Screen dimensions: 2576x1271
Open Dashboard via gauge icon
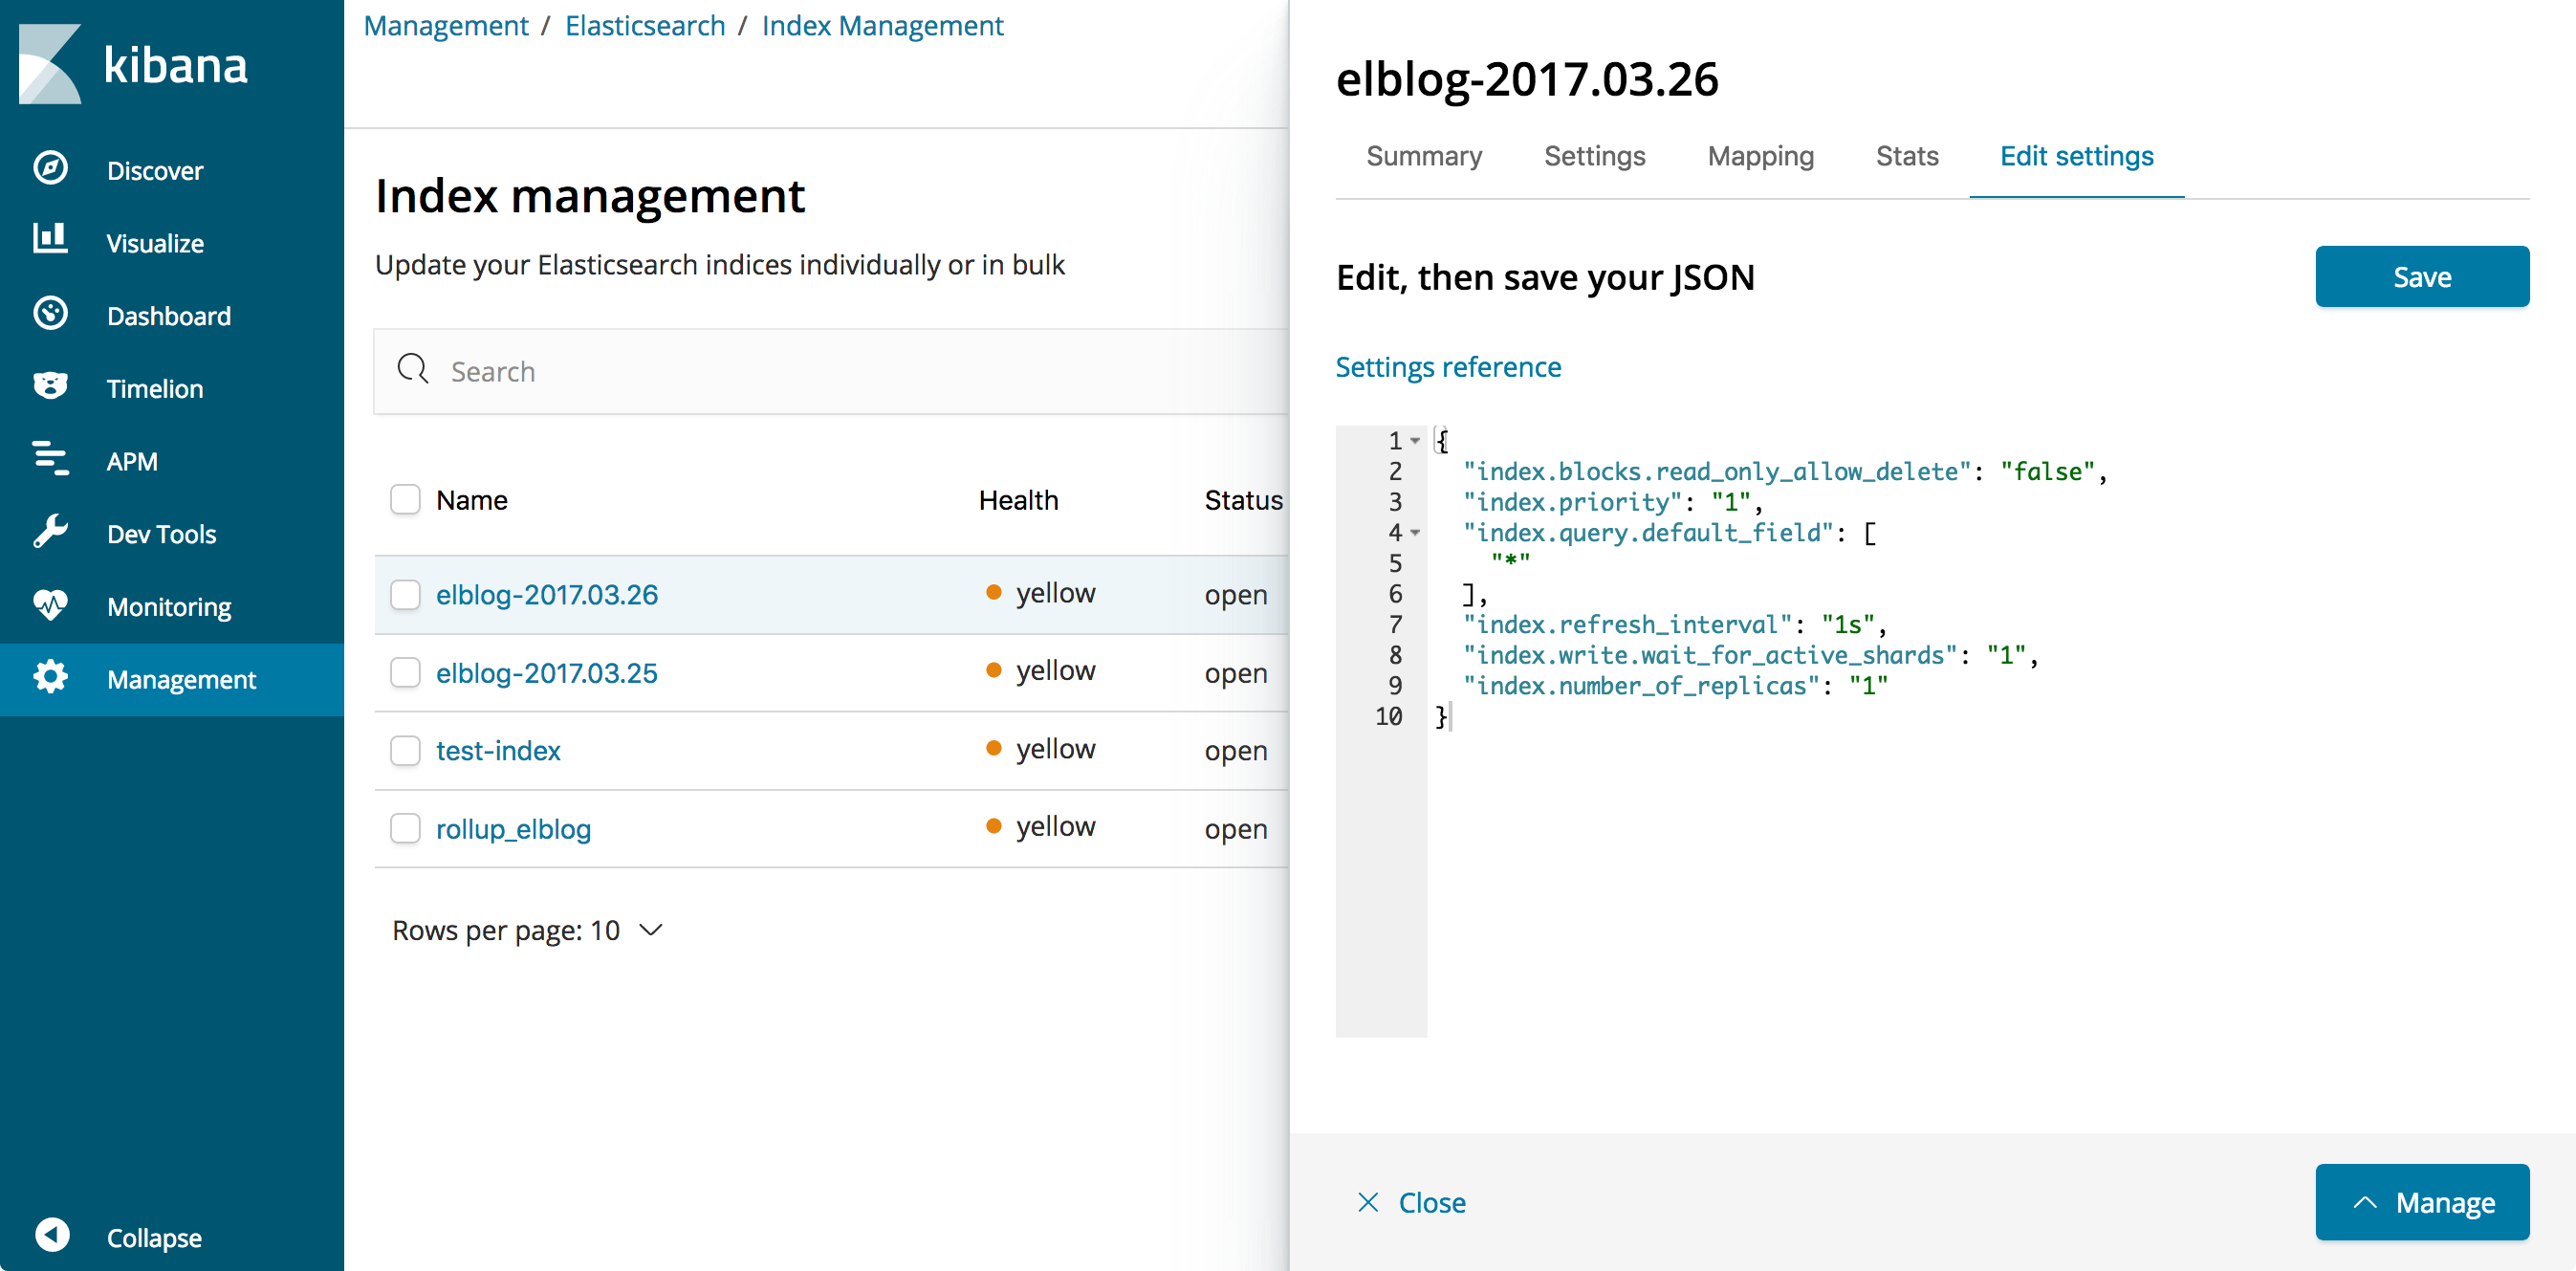coord(51,314)
